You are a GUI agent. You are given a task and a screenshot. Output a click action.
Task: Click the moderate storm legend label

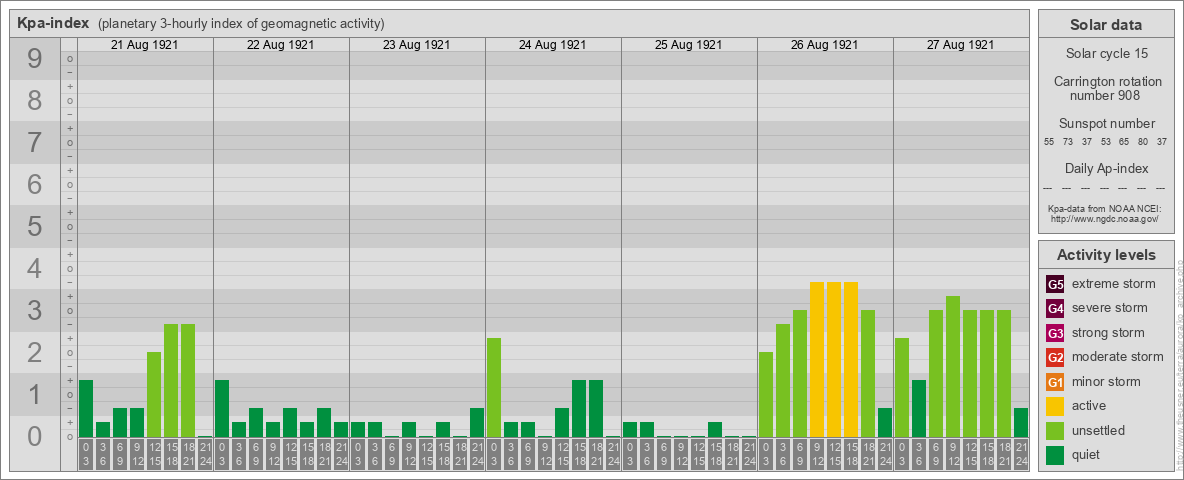click(1118, 356)
